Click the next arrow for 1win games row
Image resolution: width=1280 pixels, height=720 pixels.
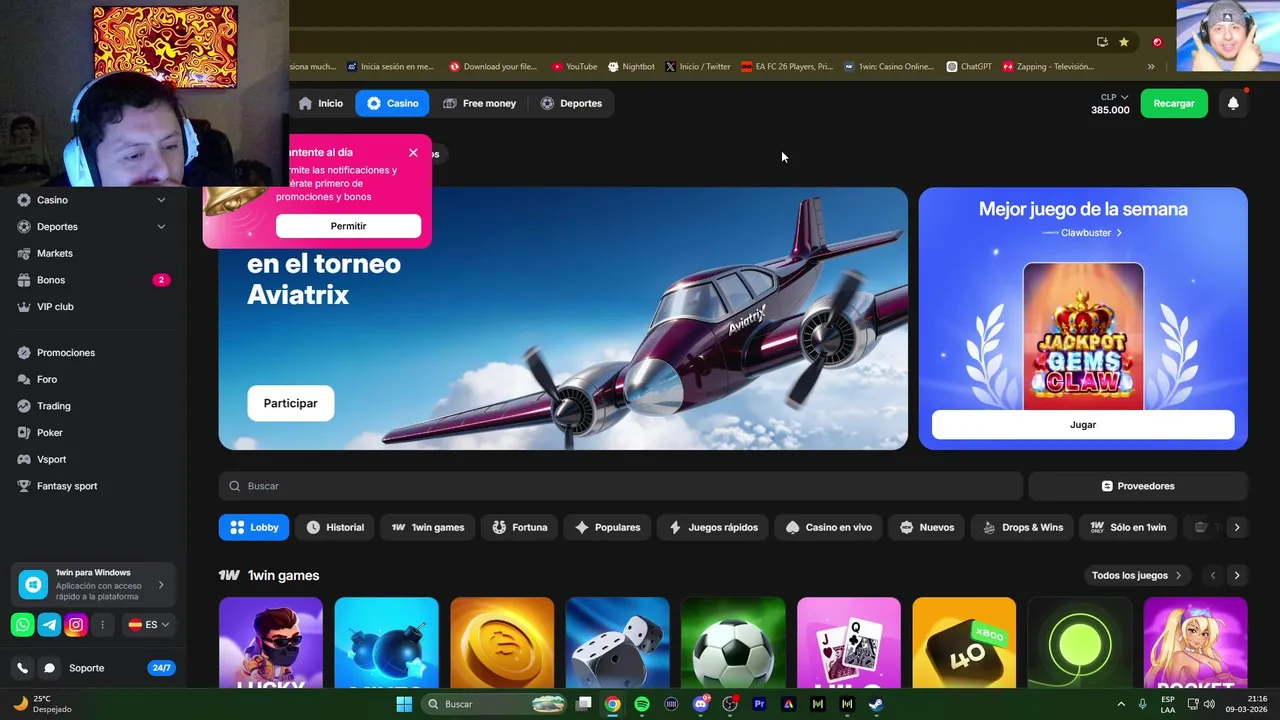click(x=1237, y=575)
